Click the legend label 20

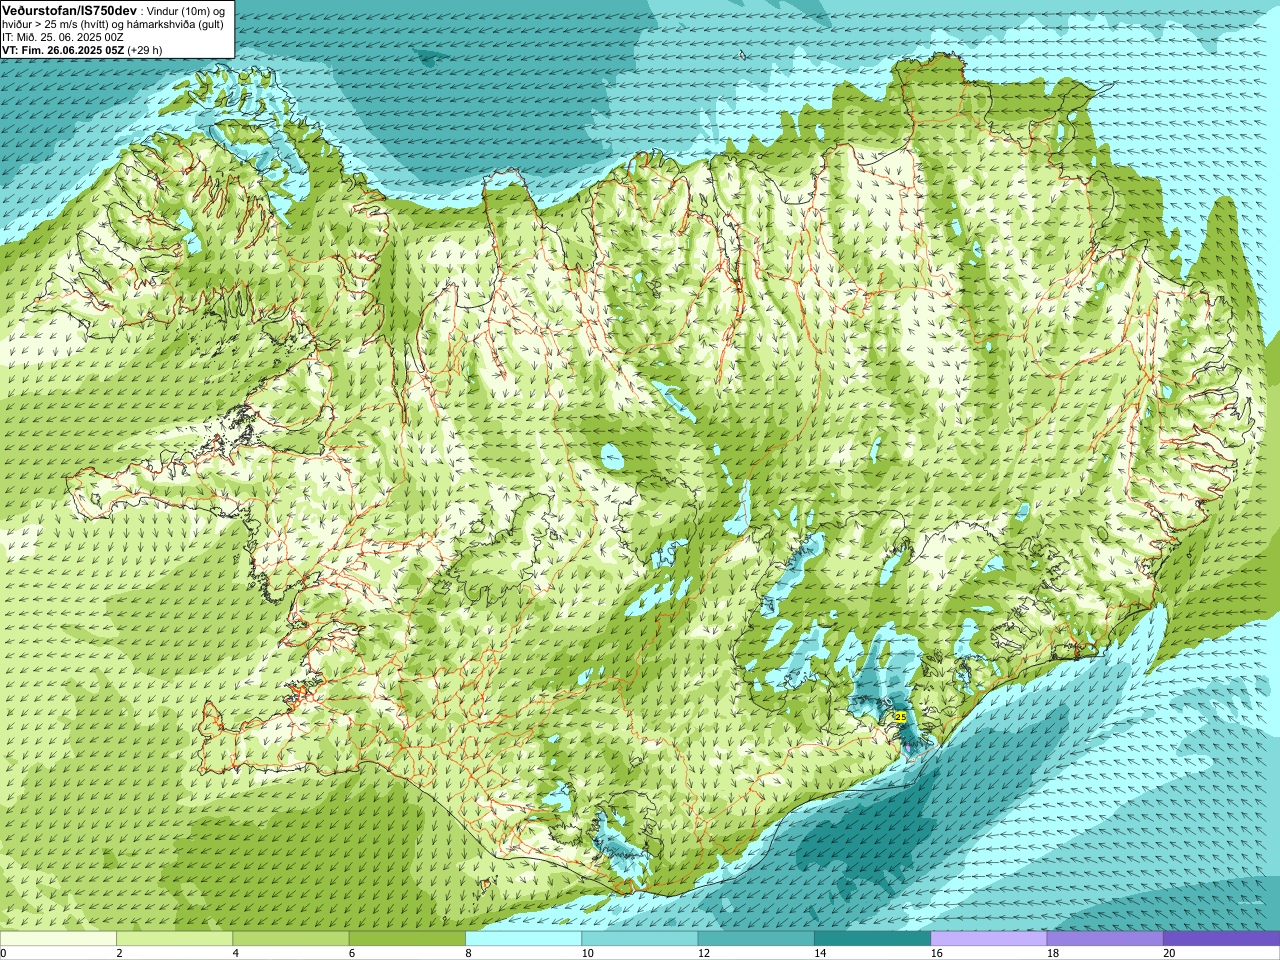(1169, 953)
